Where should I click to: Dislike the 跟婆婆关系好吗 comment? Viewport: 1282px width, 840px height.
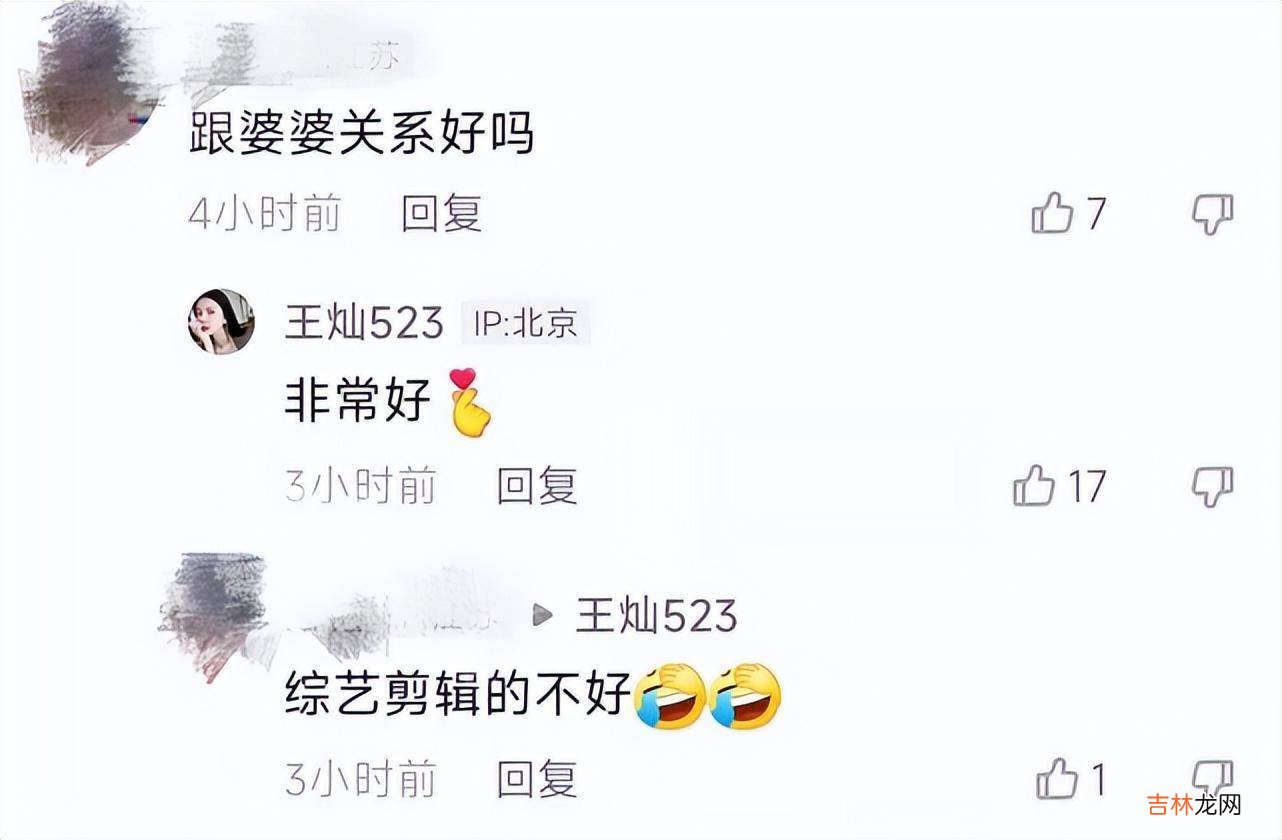pos(1213,214)
